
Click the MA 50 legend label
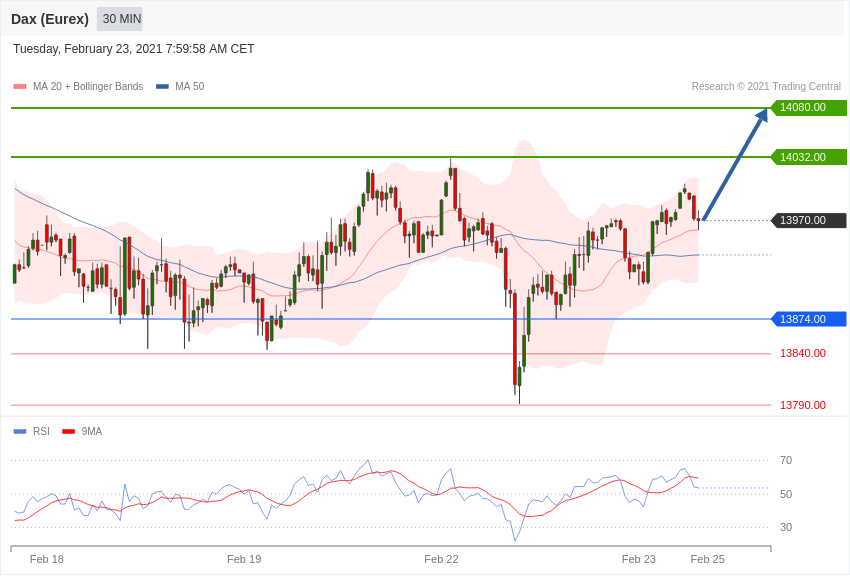190,86
